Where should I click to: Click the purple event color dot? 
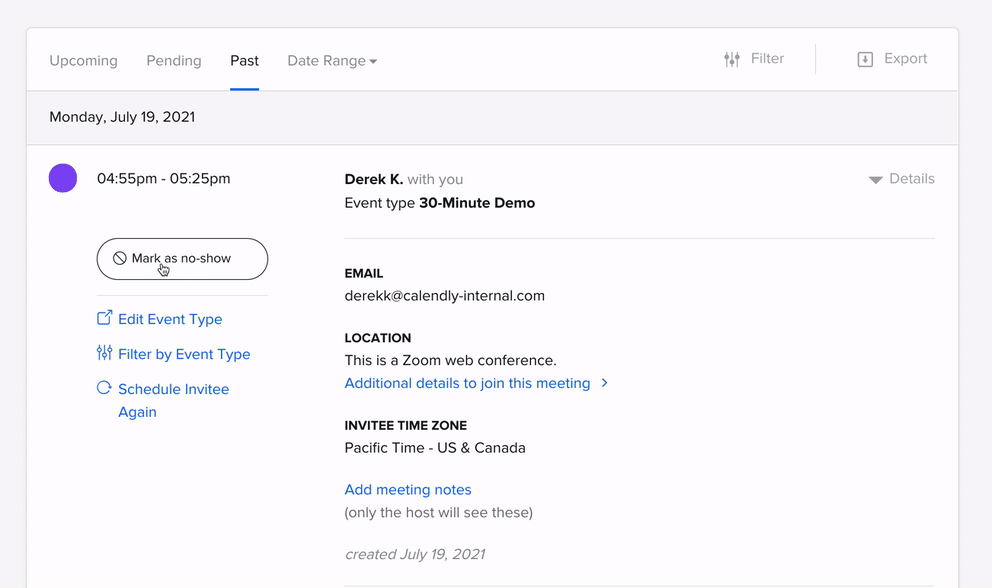tap(62, 178)
